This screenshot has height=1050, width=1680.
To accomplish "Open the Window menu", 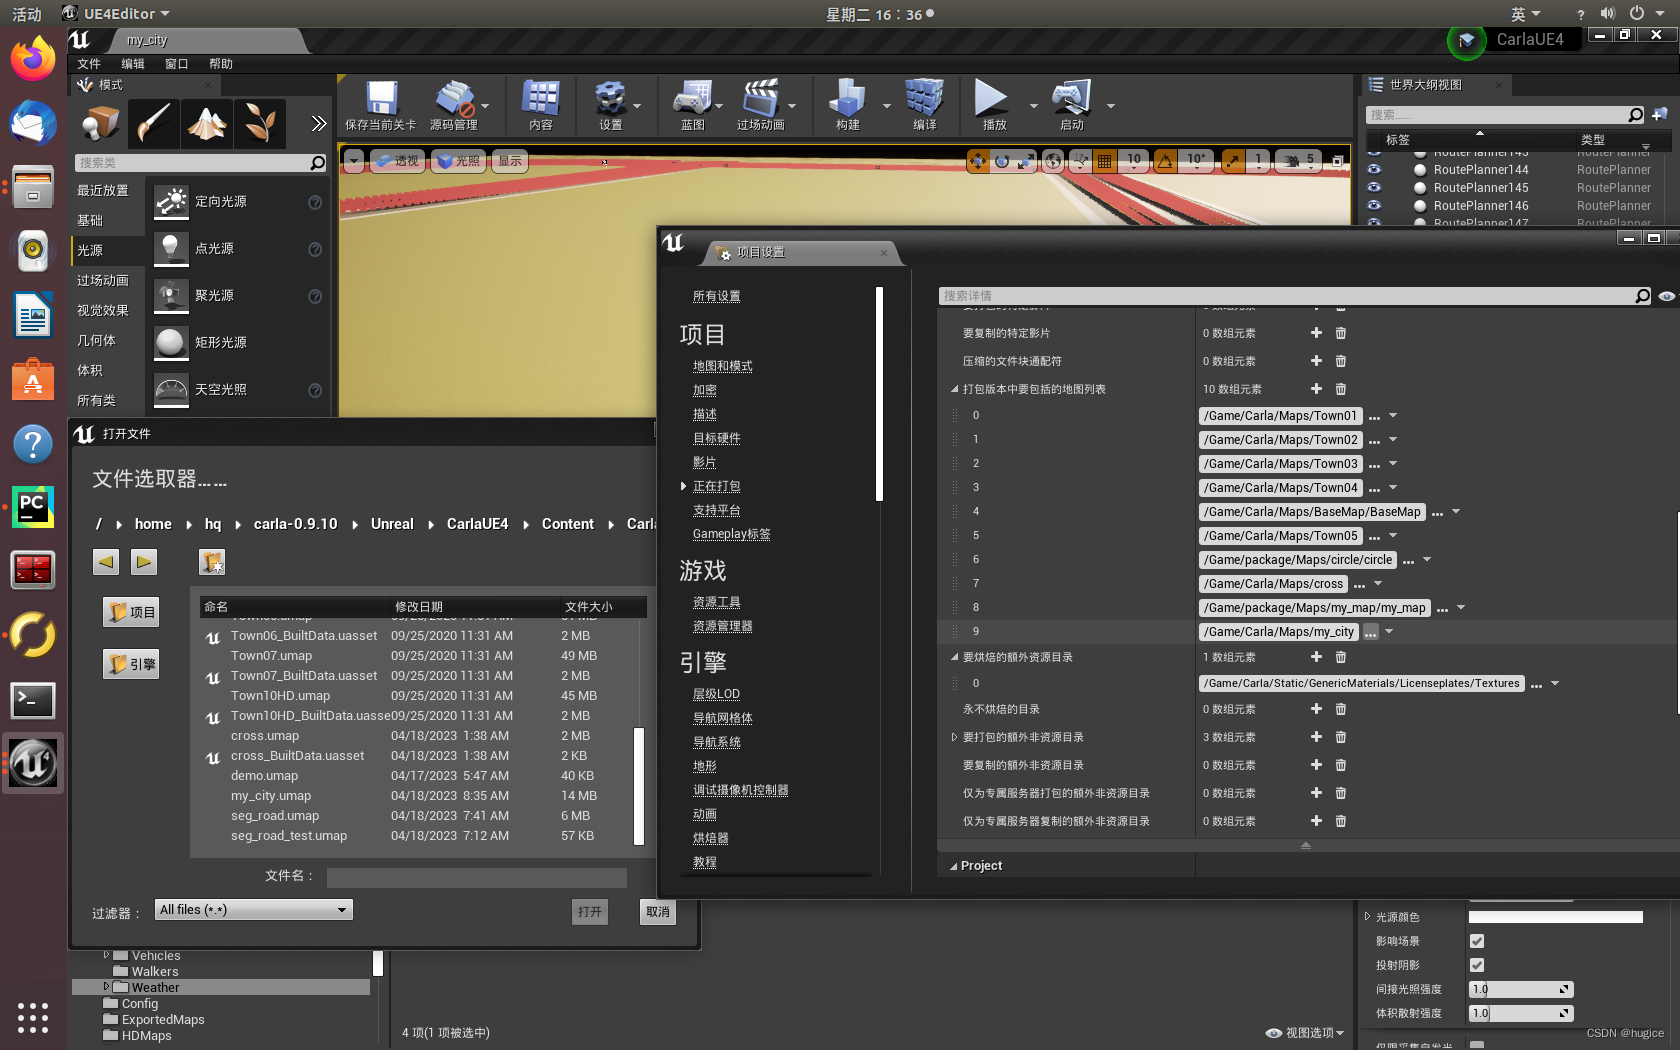I will pos(177,64).
